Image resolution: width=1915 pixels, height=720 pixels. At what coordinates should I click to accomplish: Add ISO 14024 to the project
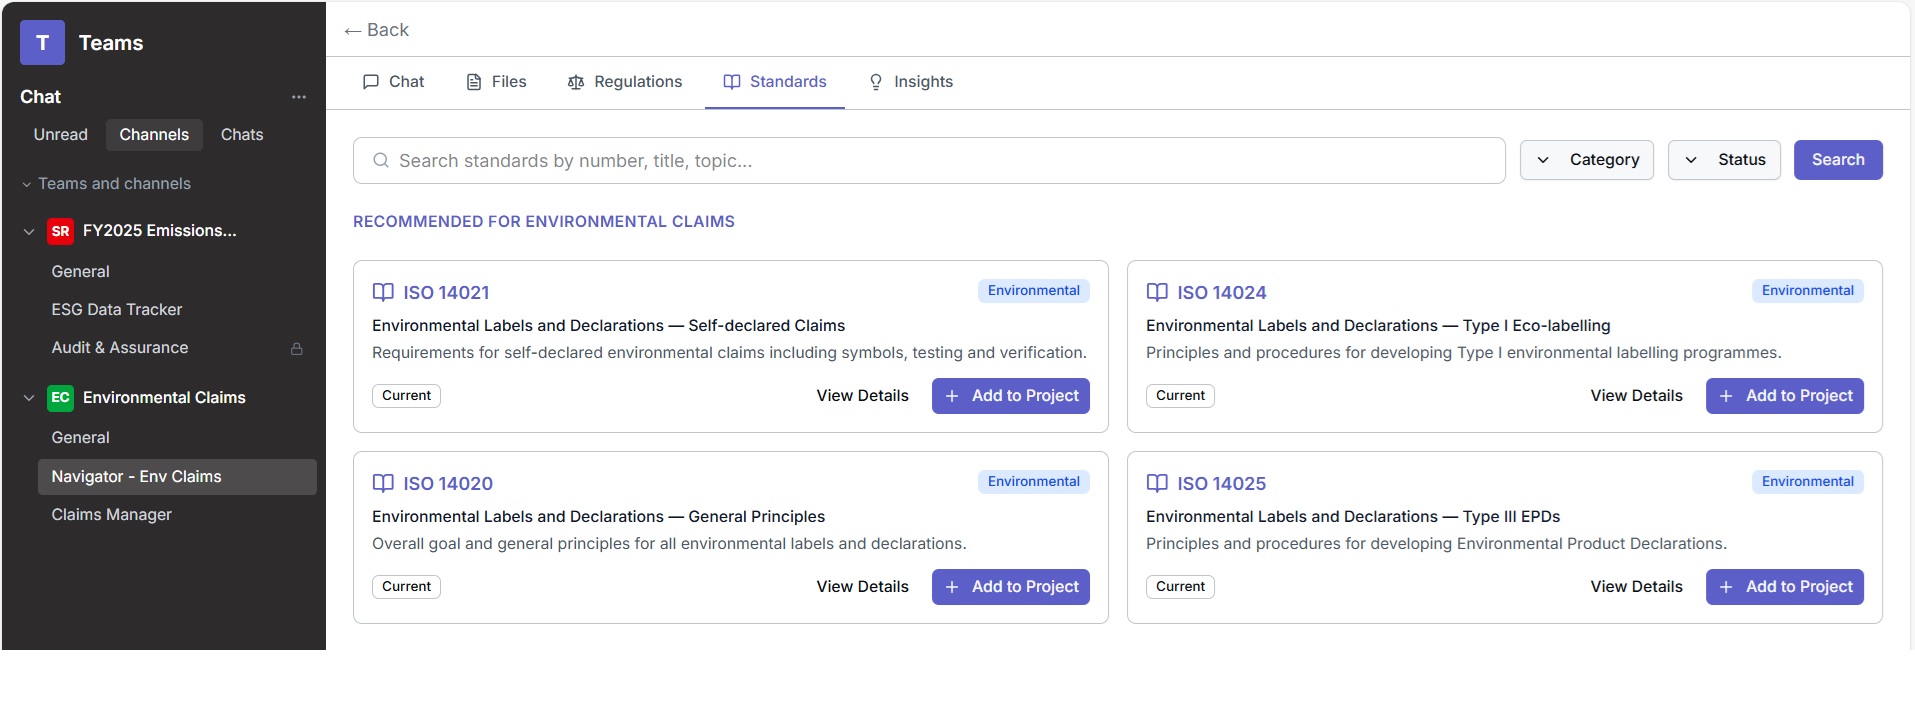click(1784, 396)
